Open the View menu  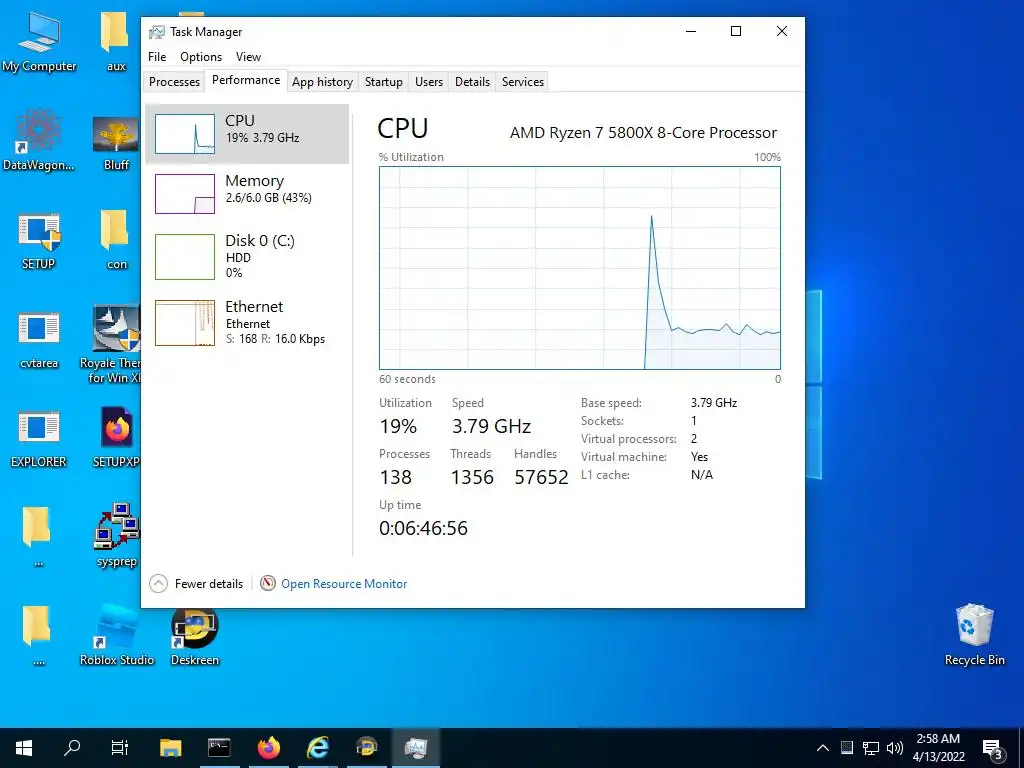248,57
